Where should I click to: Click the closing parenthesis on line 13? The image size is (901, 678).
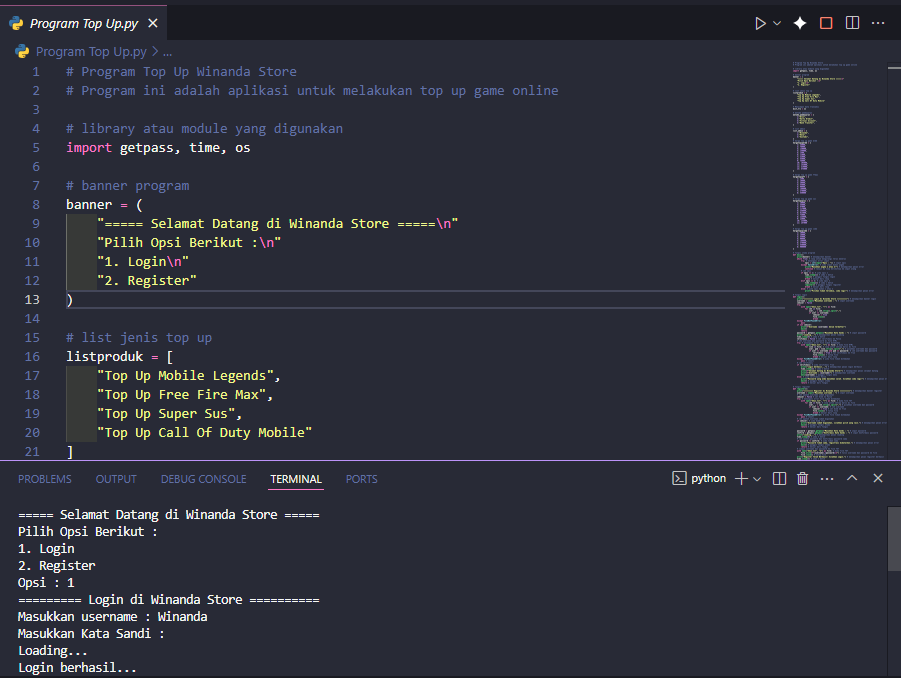click(70, 300)
